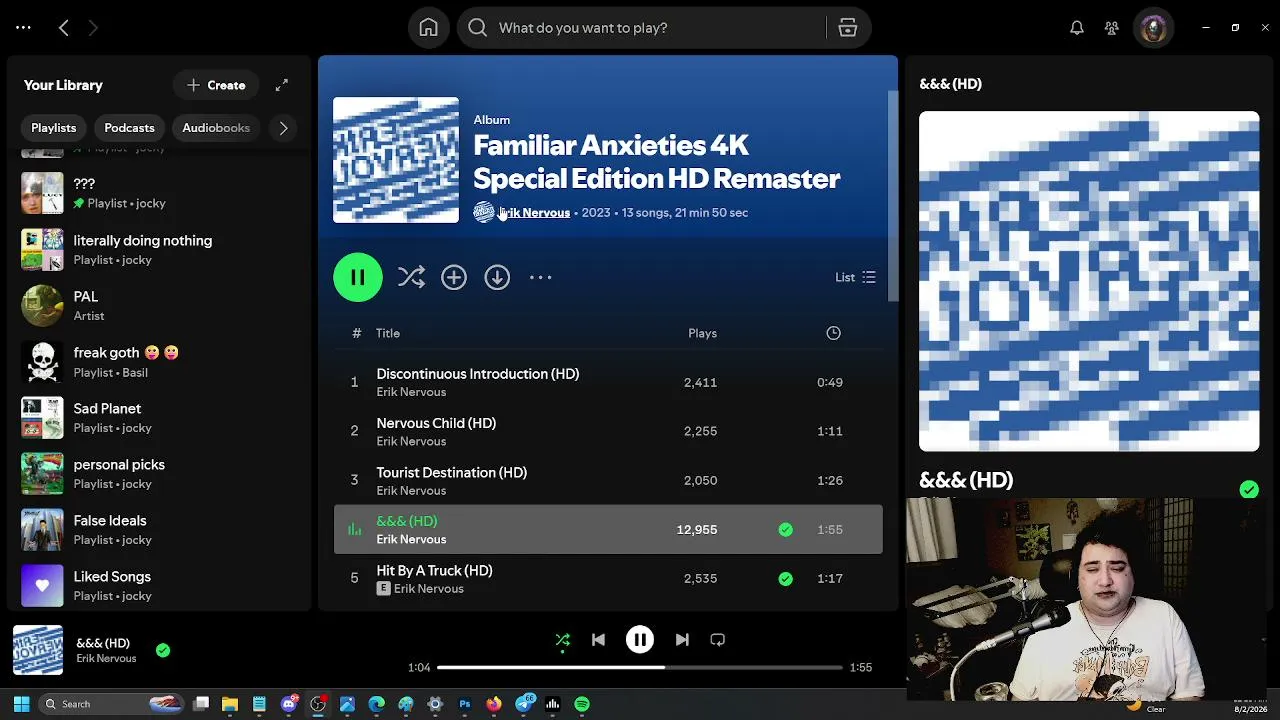The width and height of the screenshot is (1280, 720).
Task: Filter library by Playlists
Action: (x=54, y=128)
